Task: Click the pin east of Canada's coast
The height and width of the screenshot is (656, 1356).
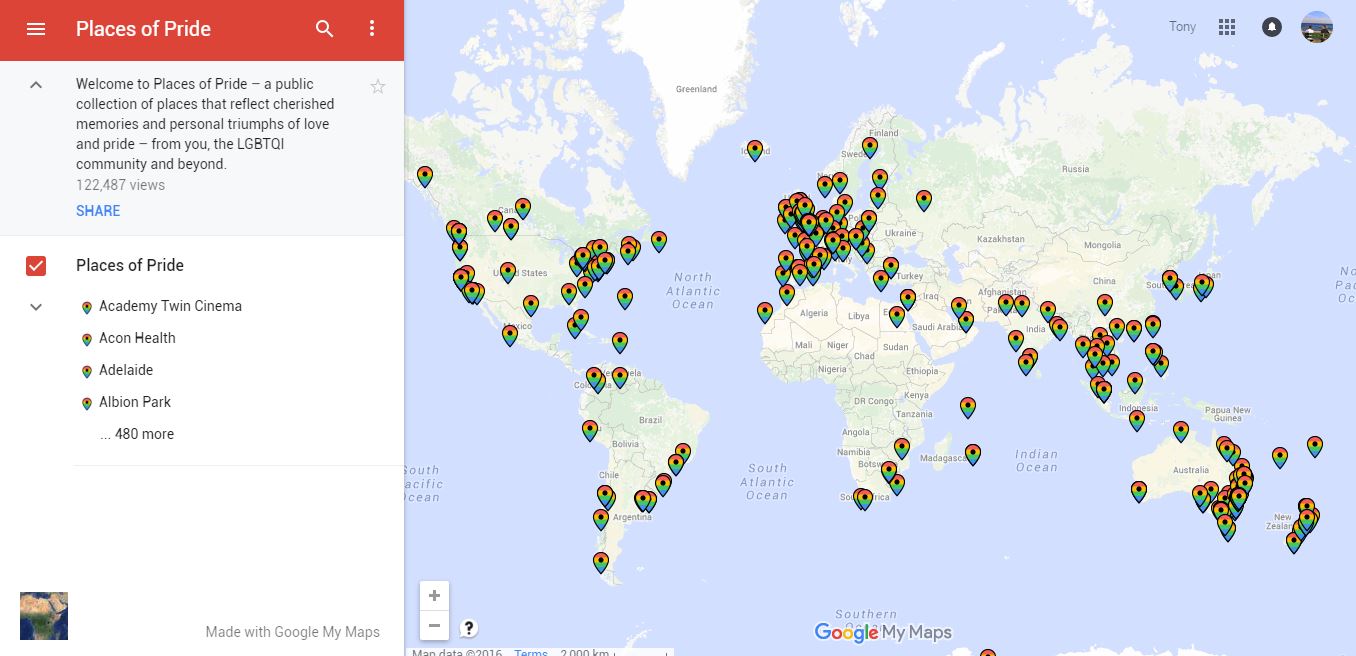Action: tap(659, 241)
